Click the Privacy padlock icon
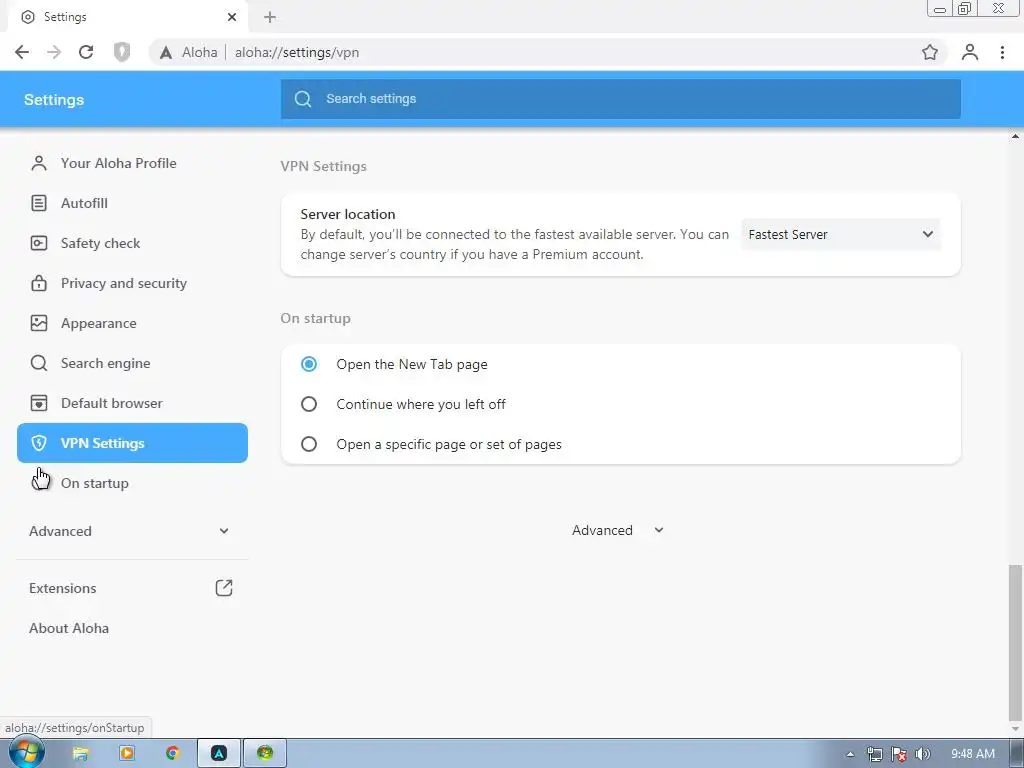1024x768 pixels. 39,283
